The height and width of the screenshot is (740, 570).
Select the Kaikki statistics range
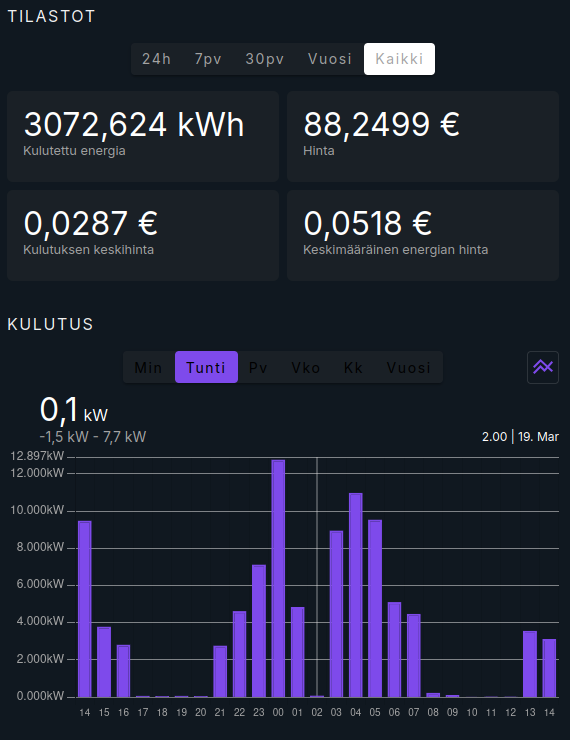(399, 59)
